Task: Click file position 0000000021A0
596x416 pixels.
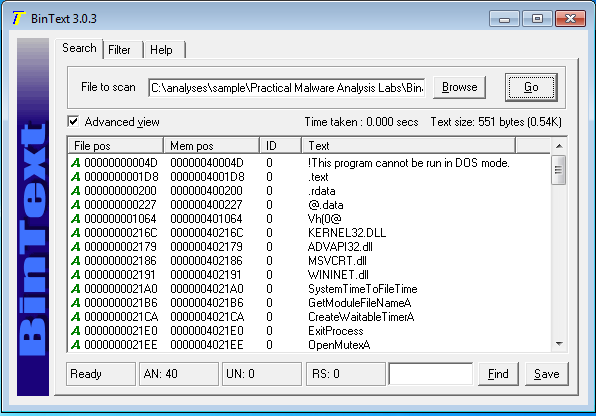Action: point(121,289)
